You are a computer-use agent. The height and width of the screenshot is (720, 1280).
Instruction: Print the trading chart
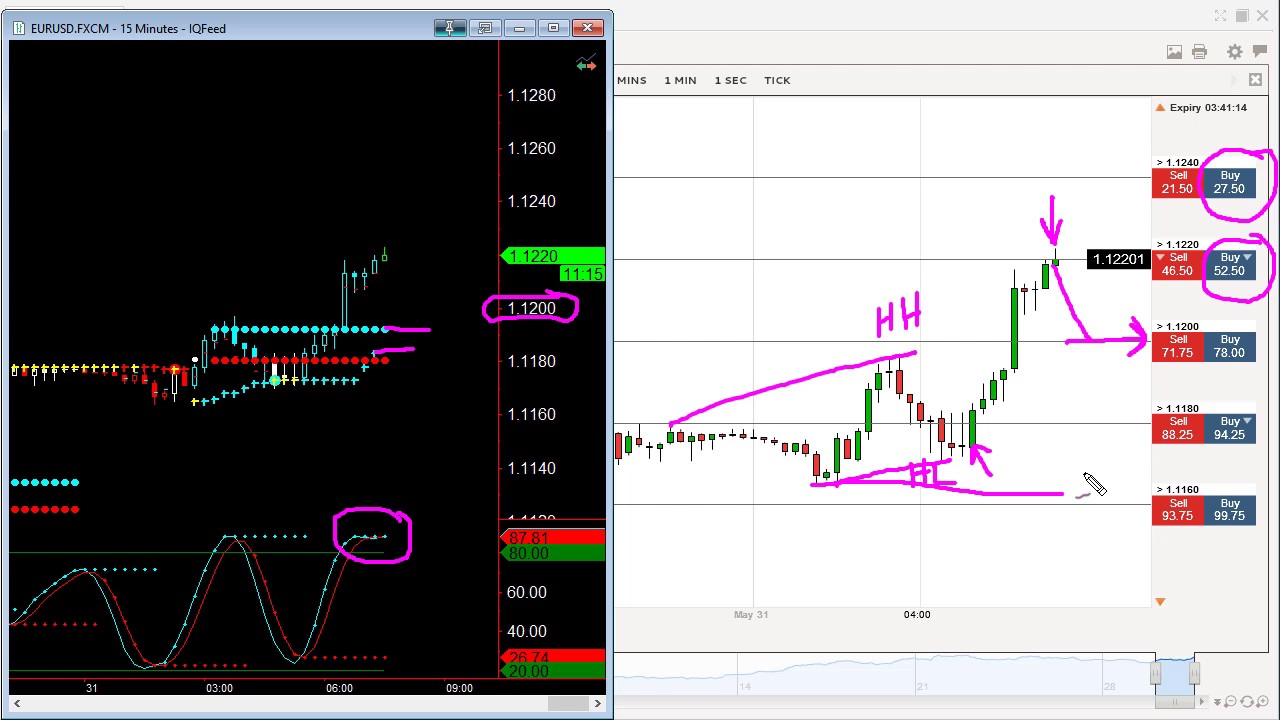pyautogui.click(x=1199, y=52)
